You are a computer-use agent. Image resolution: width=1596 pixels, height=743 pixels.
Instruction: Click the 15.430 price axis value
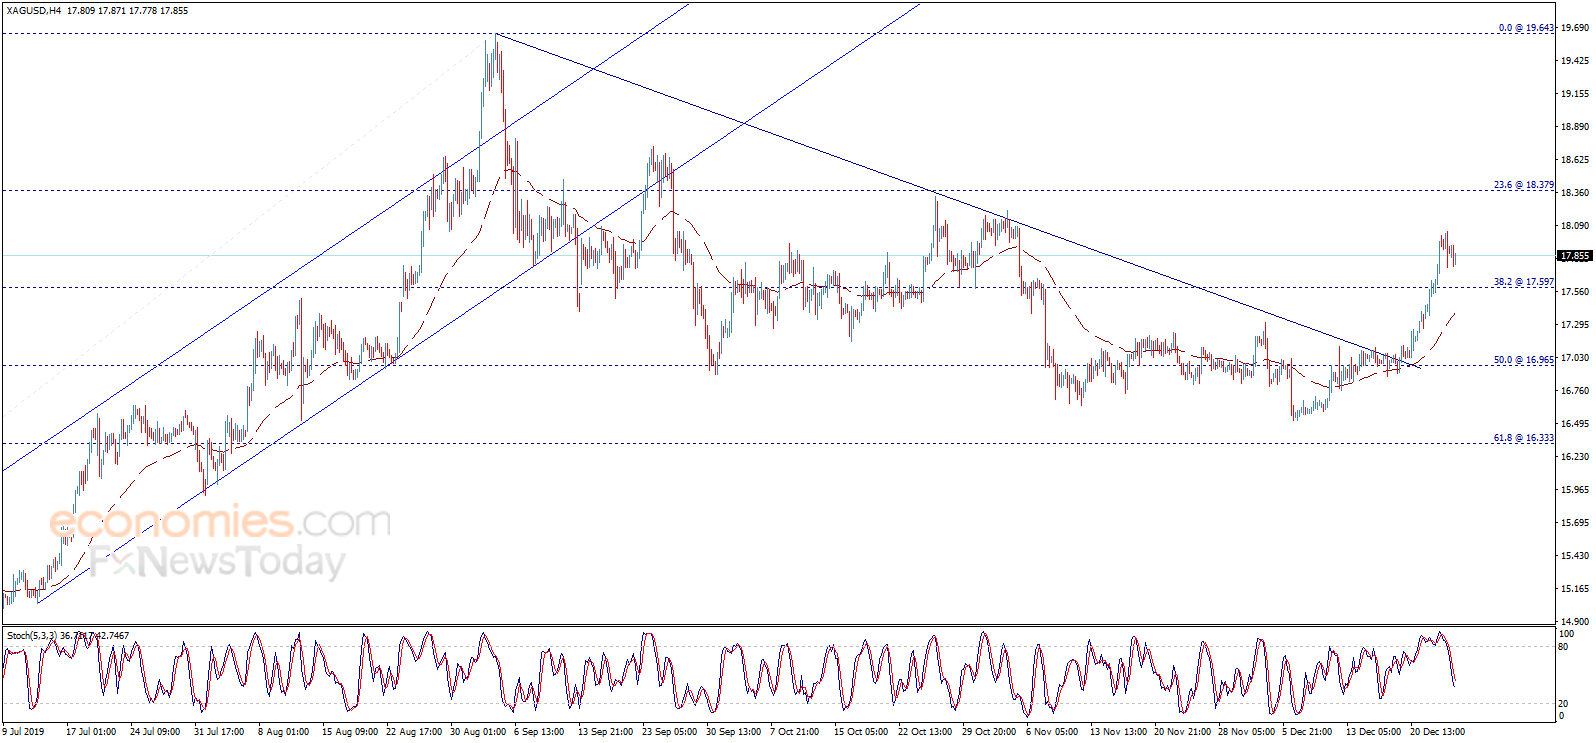1575,556
